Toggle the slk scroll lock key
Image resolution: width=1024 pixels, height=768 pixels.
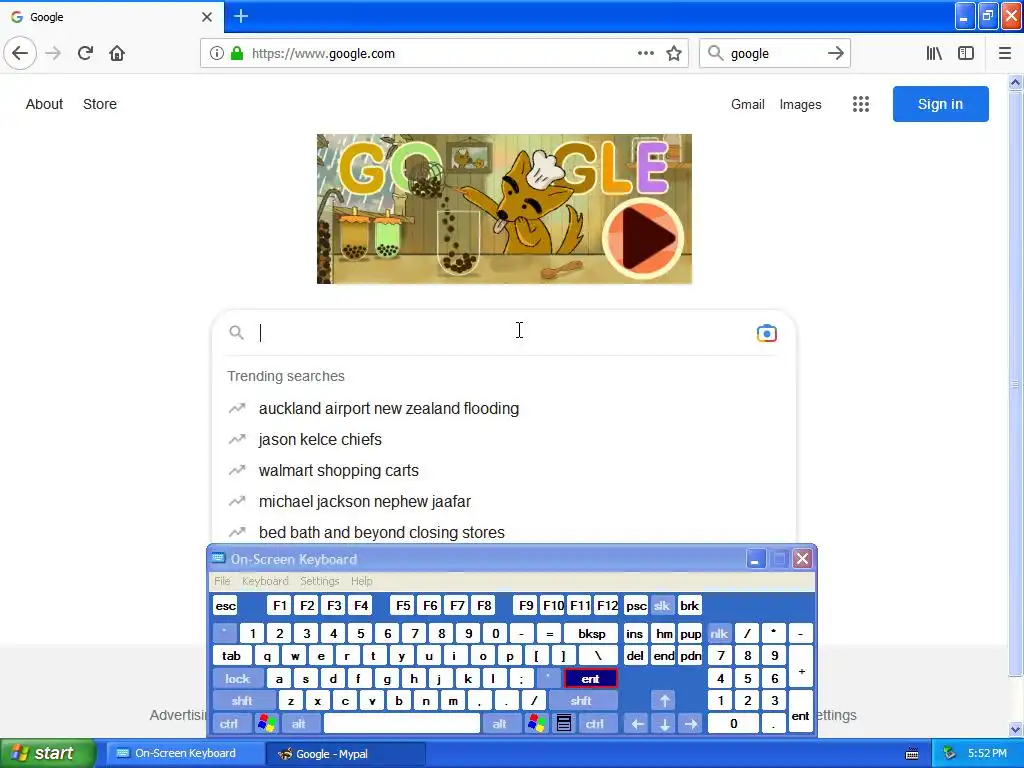[662, 605]
